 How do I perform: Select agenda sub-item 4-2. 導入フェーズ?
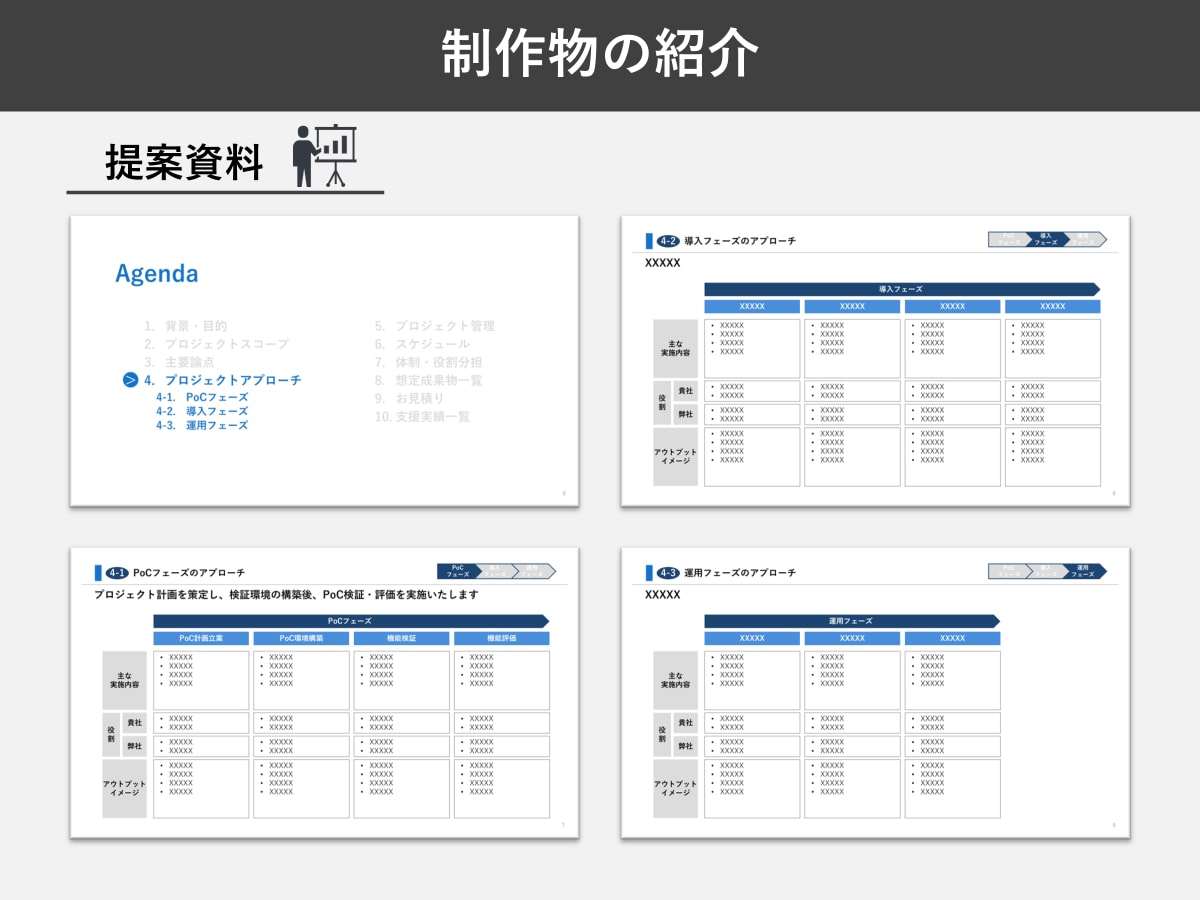(x=202, y=411)
